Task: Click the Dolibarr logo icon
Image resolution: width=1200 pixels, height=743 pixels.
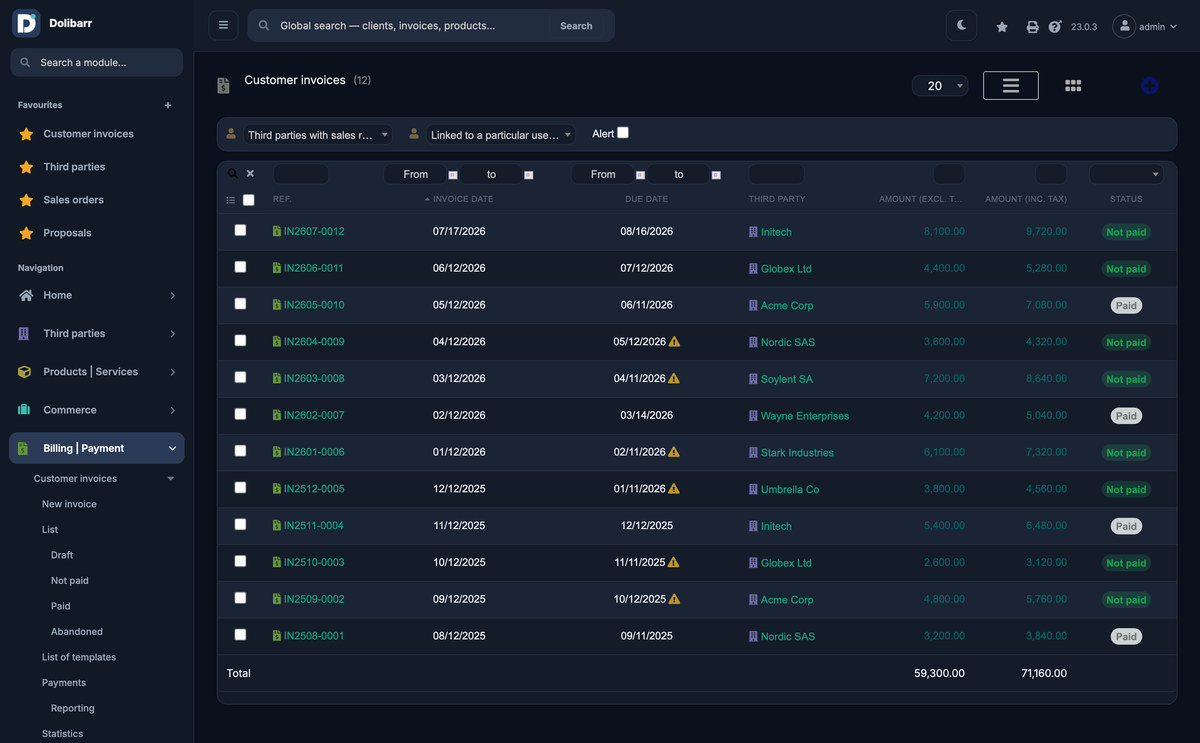Action: (x=26, y=23)
